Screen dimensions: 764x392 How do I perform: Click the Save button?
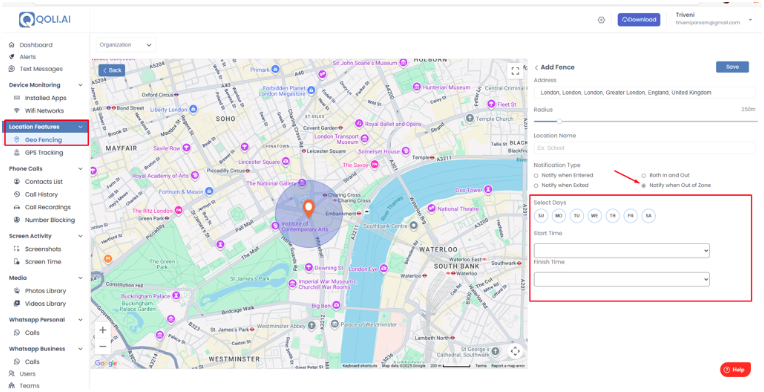point(732,67)
